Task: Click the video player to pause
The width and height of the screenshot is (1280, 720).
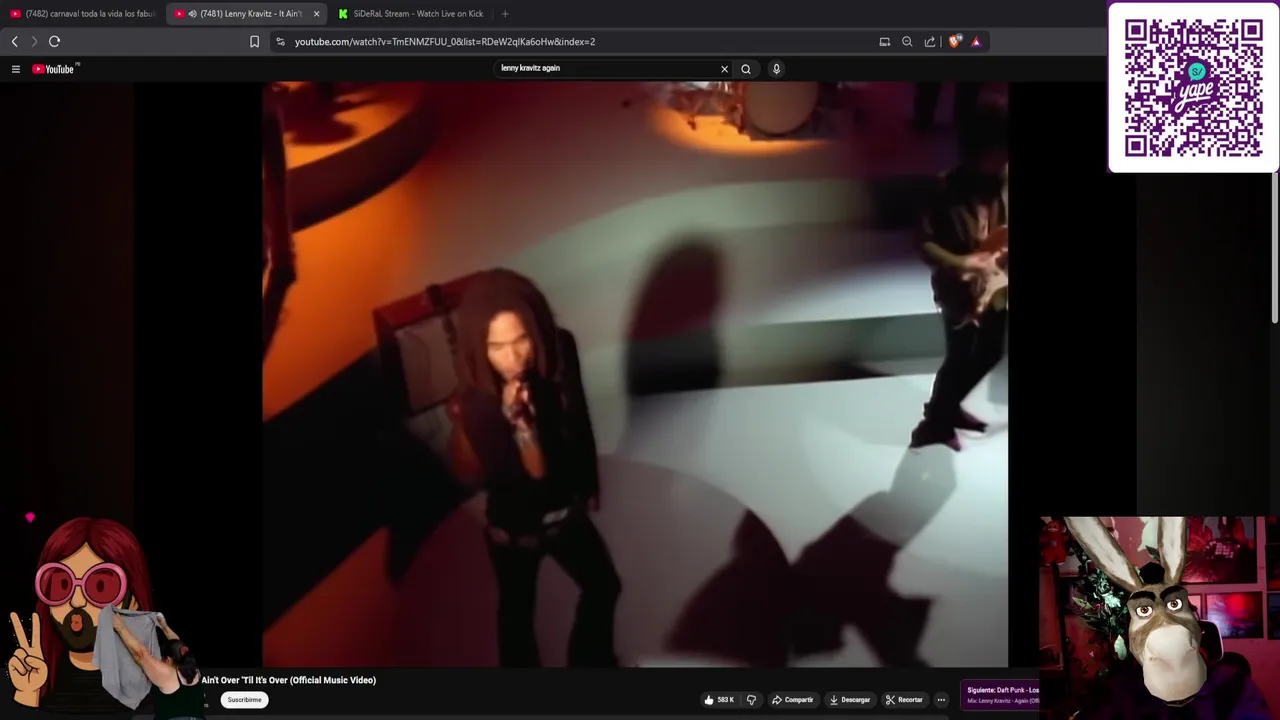Action: [635, 374]
